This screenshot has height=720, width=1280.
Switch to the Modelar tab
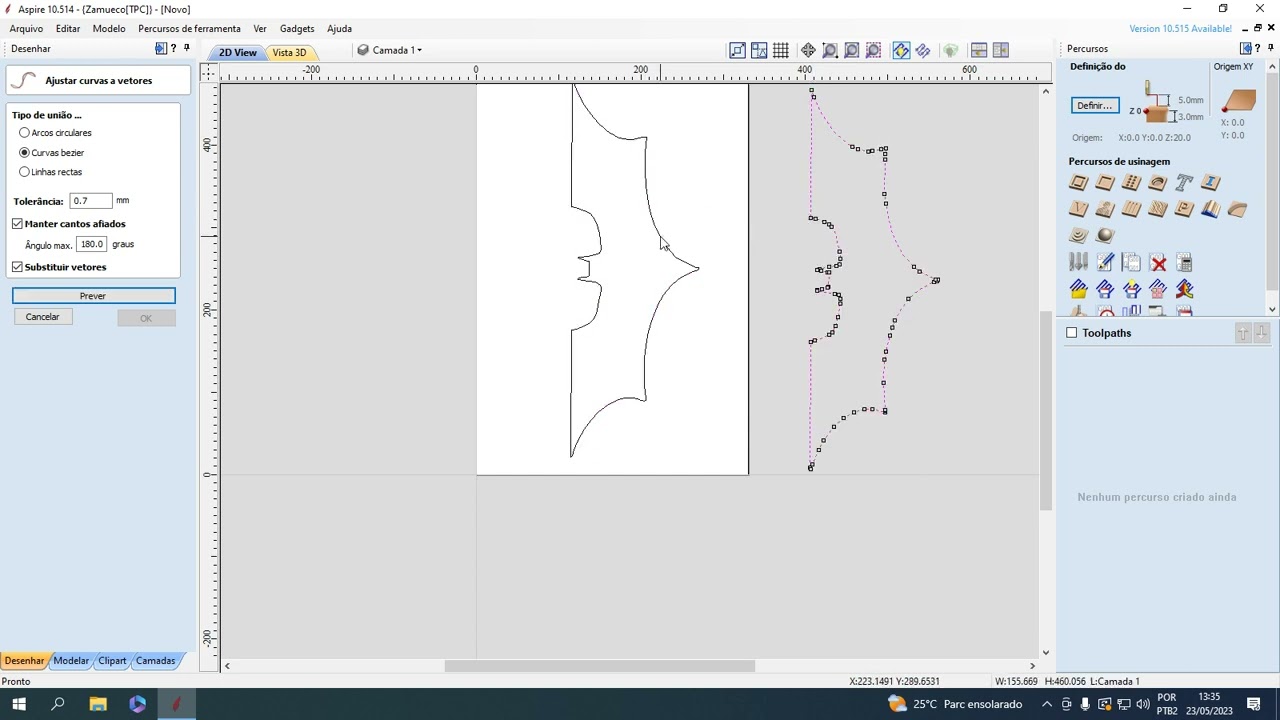(71, 661)
